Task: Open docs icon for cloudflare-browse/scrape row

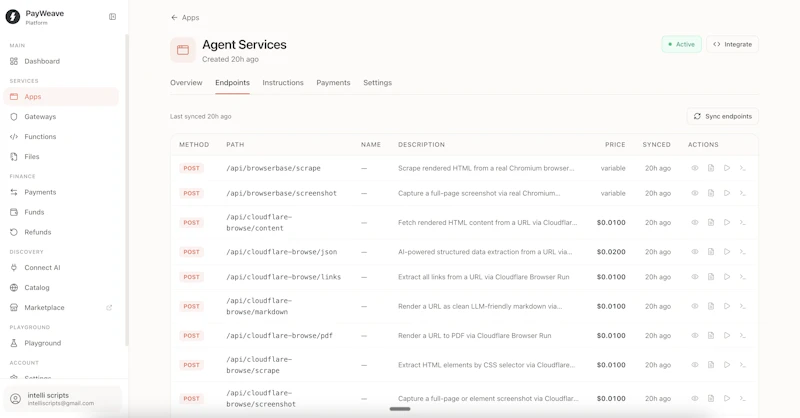Action: [x=711, y=365]
